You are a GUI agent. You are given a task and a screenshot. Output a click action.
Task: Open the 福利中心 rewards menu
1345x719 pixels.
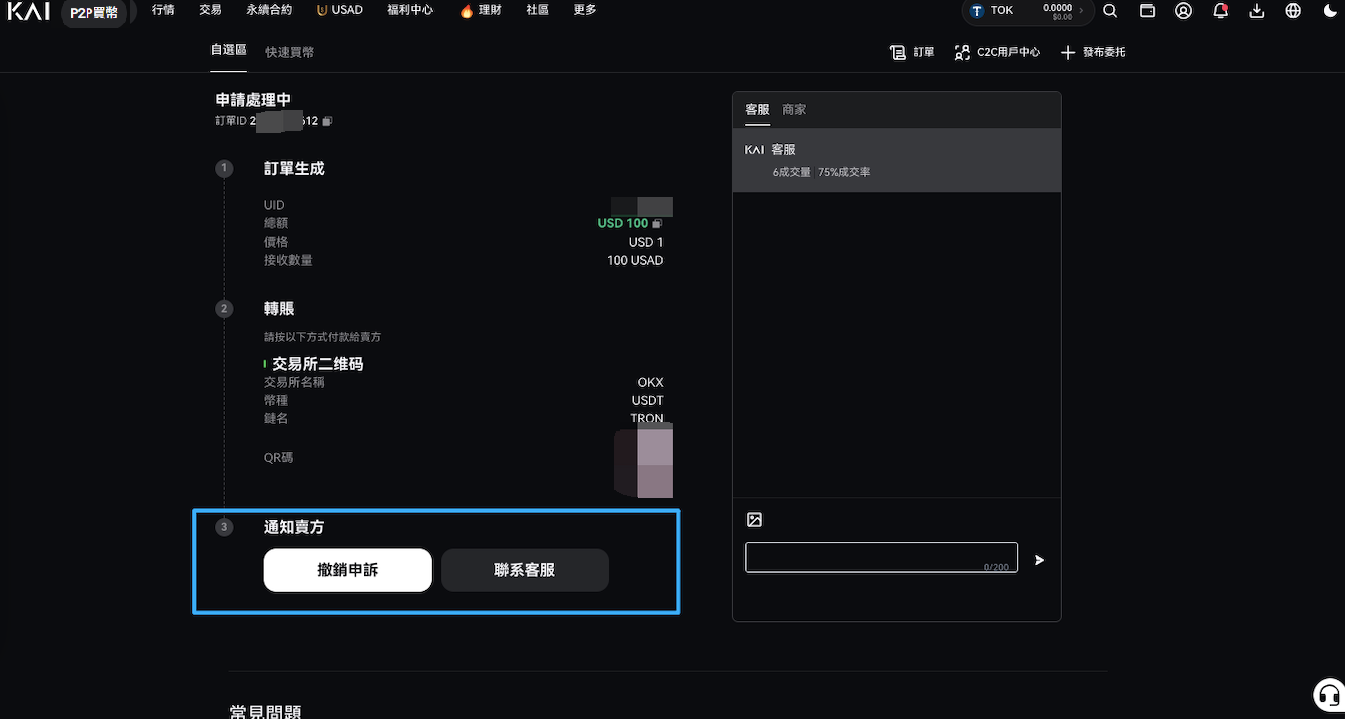click(x=410, y=10)
